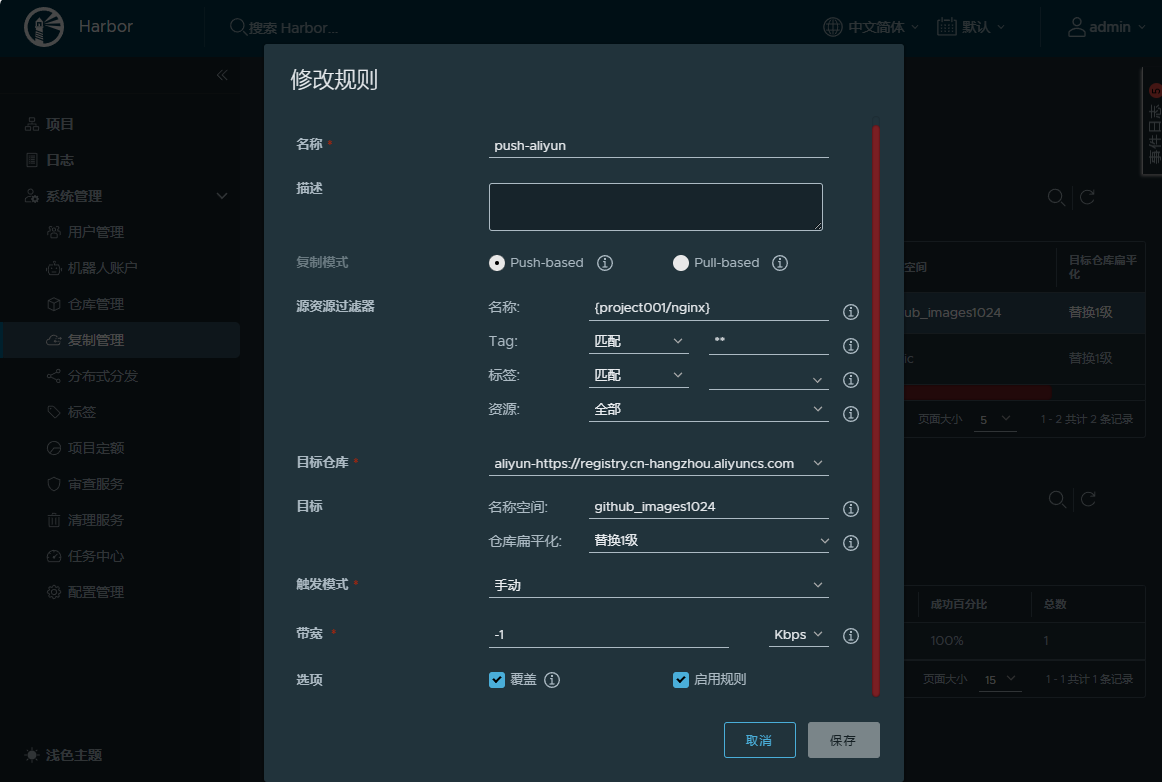This screenshot has width=1162, height=782.
Task: Click refresh icon above executions table
Action: click(1088, 499)
